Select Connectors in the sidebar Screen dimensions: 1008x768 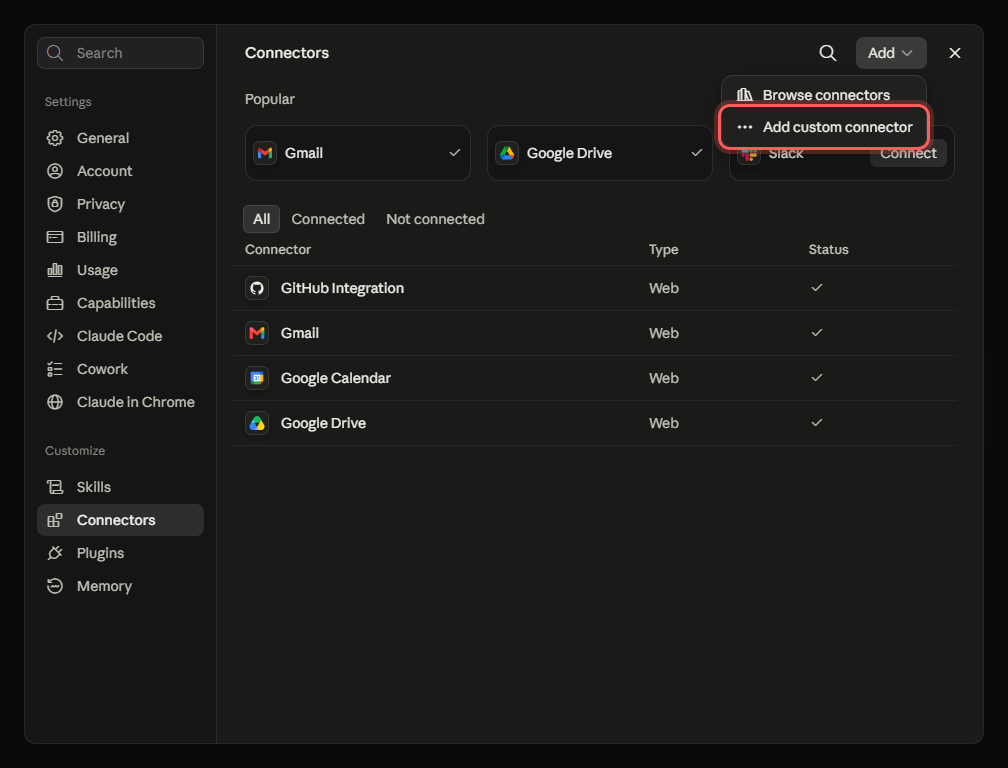pyautogui.click(x=120, y=520)
